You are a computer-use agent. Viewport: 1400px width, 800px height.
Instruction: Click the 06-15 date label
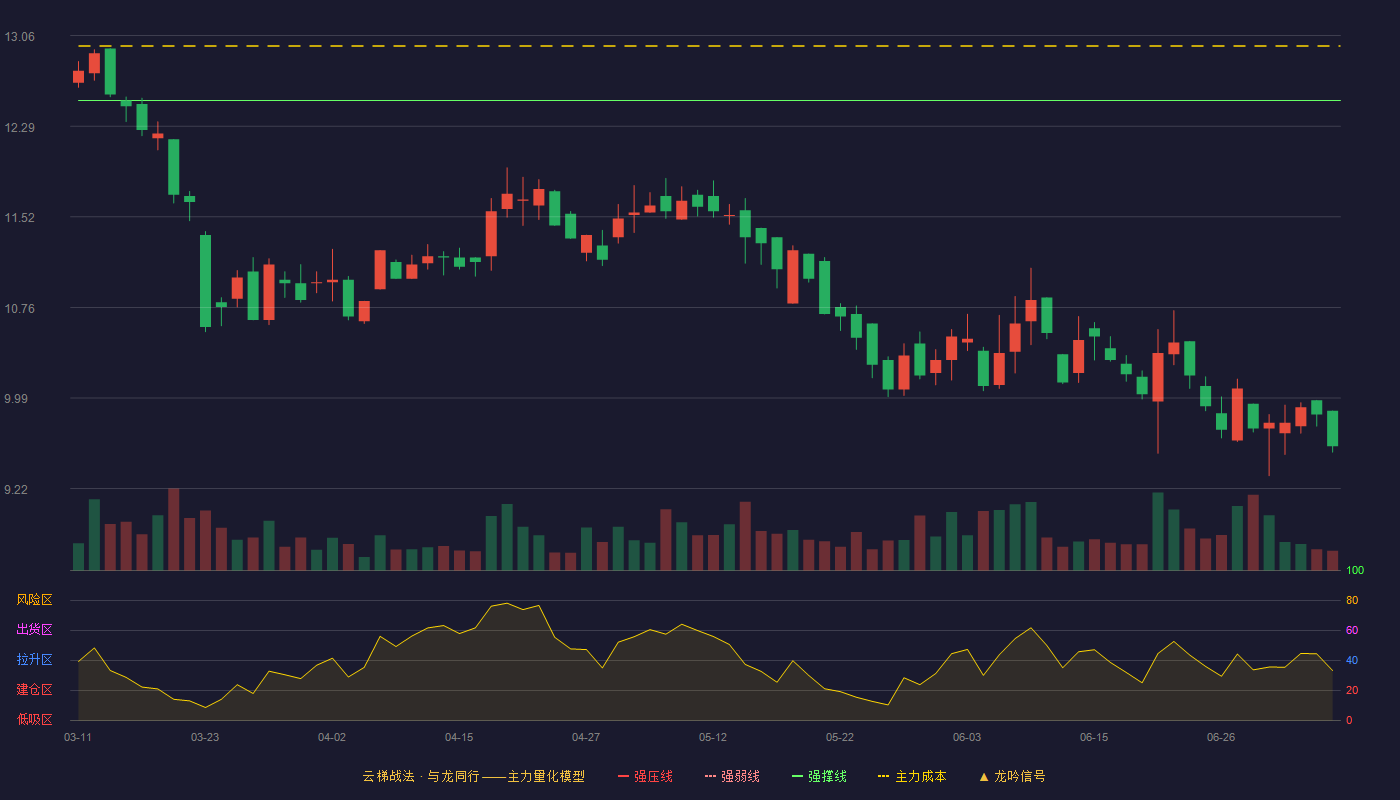(x=1094, y=737)
